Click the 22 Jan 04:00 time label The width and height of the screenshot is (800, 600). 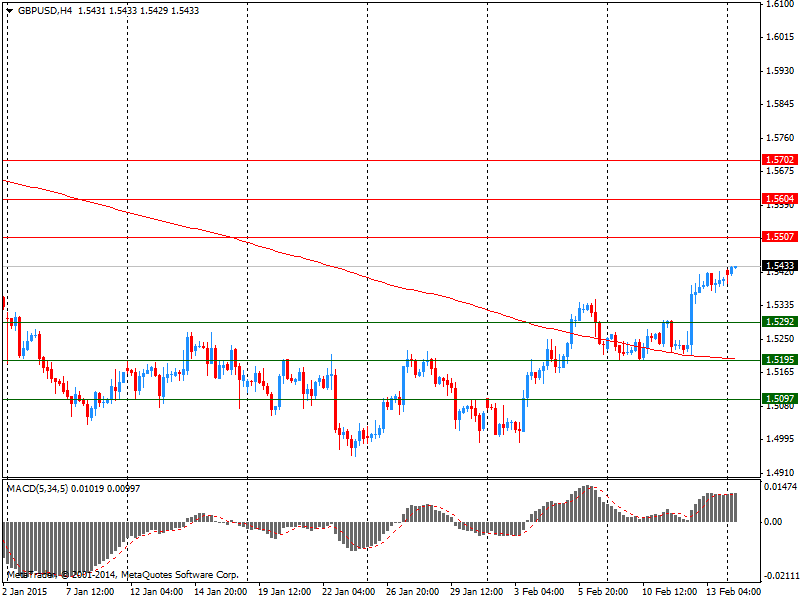click(x=348, y=592)
